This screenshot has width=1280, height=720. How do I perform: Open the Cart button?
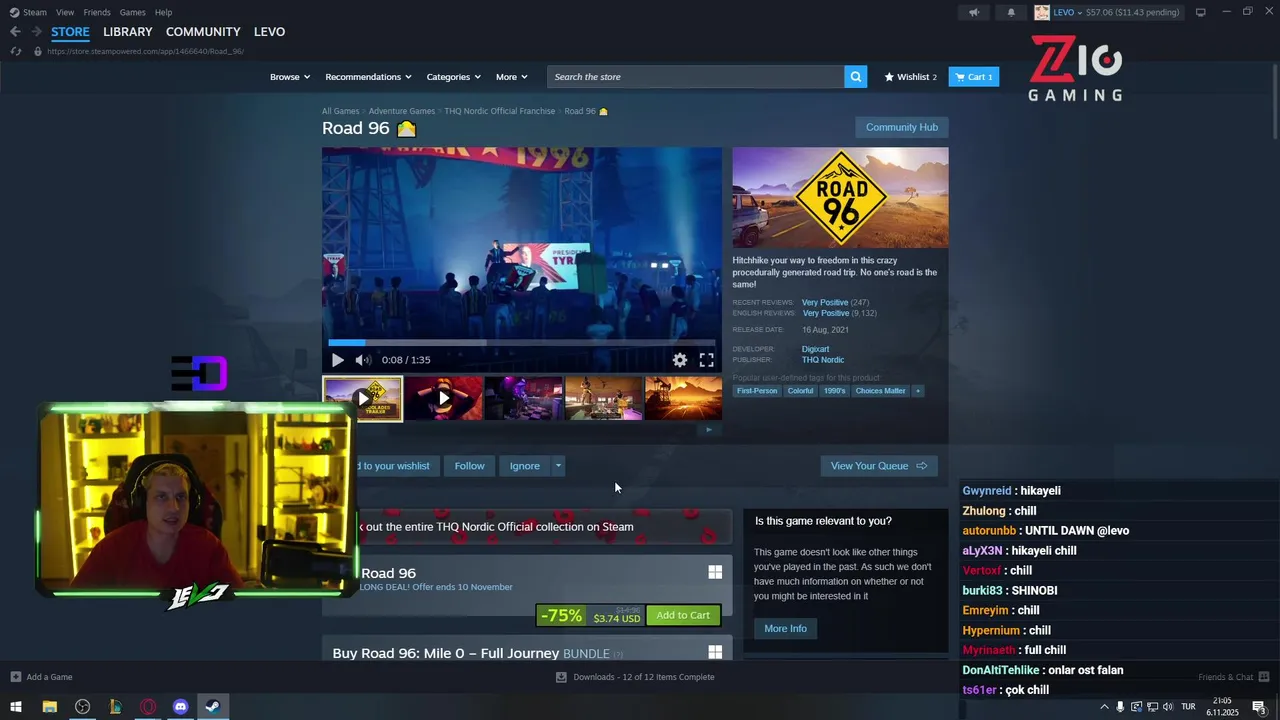point(974,77)
